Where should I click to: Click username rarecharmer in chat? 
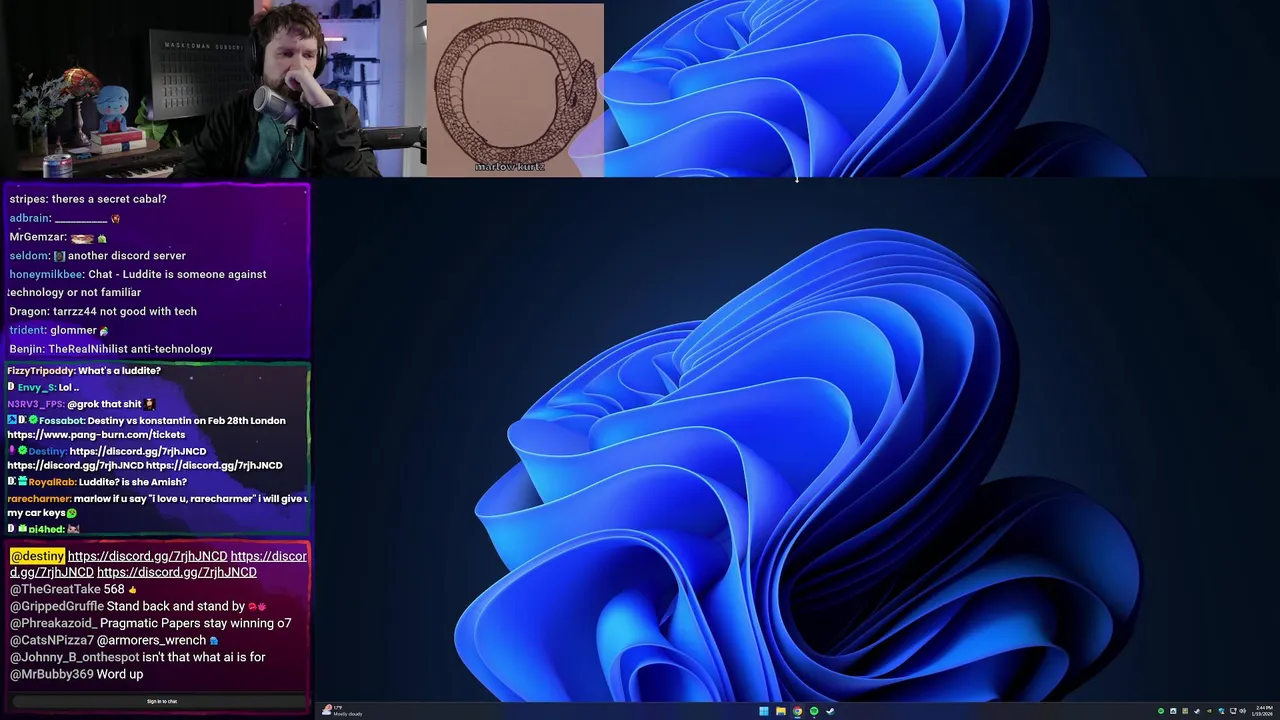pyautogui.click(x=38, y=498)
